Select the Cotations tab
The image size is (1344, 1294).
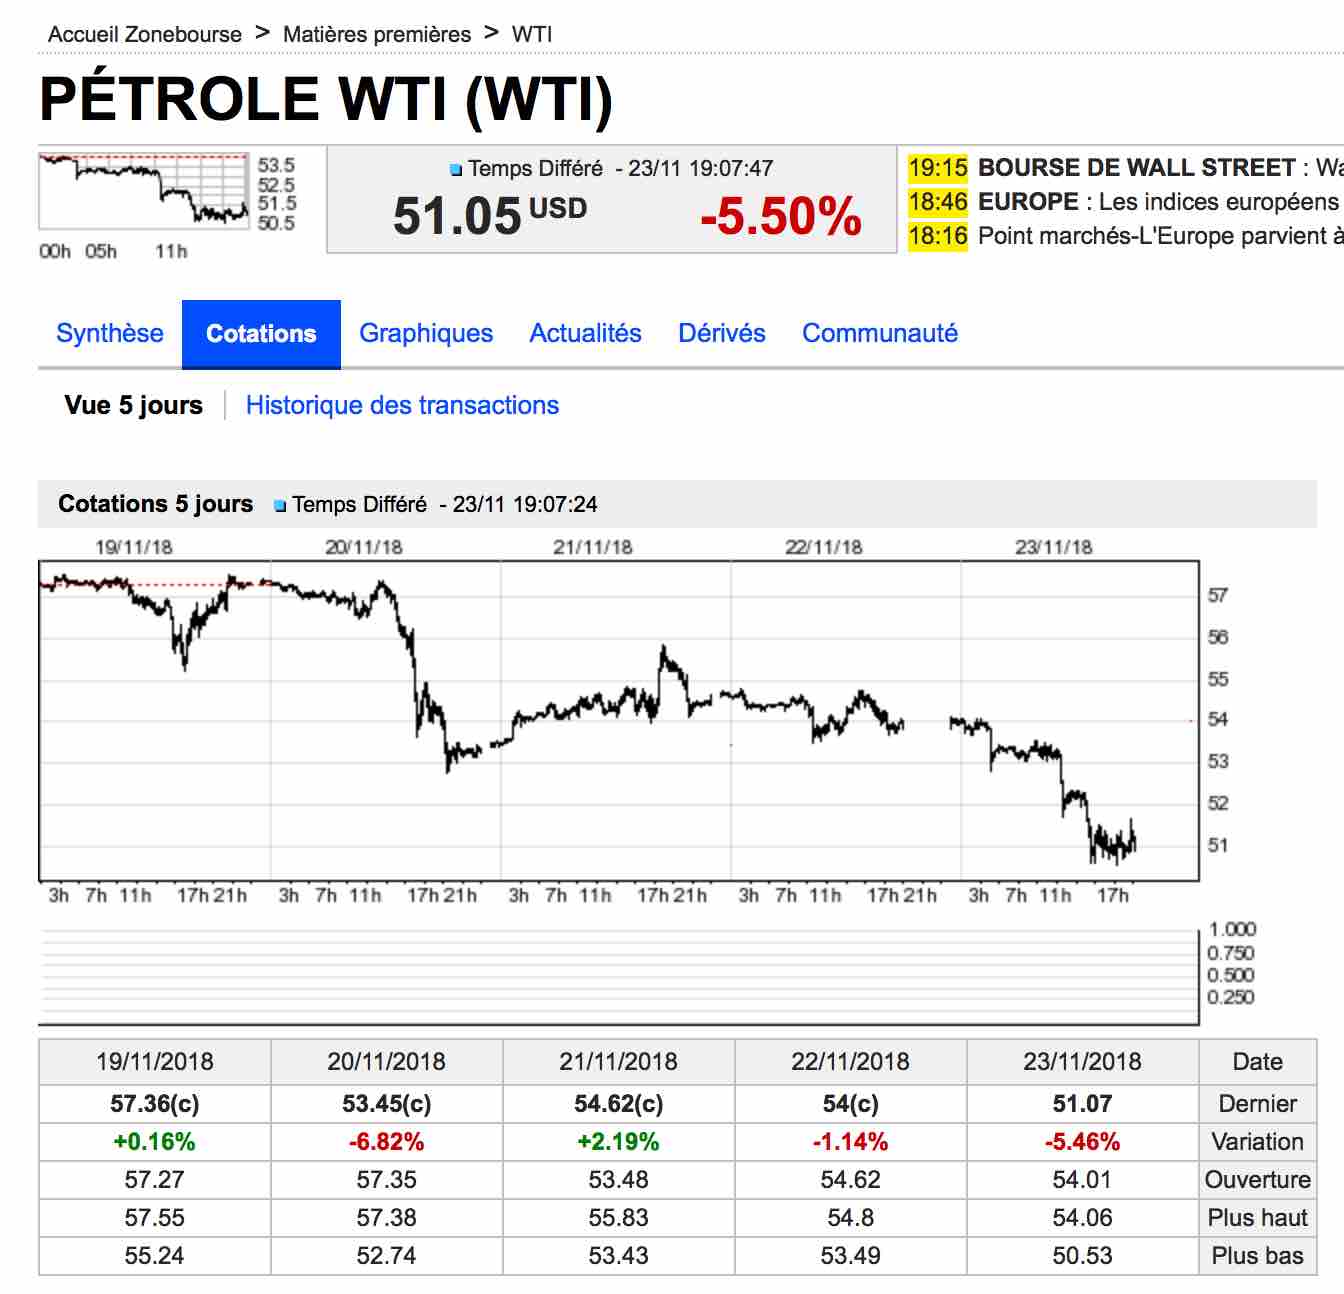[261, 334]
